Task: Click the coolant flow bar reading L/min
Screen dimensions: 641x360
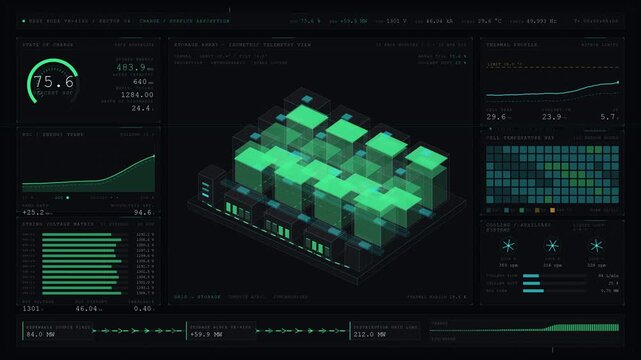Action: pyautogui.click(x=555, y=276)
